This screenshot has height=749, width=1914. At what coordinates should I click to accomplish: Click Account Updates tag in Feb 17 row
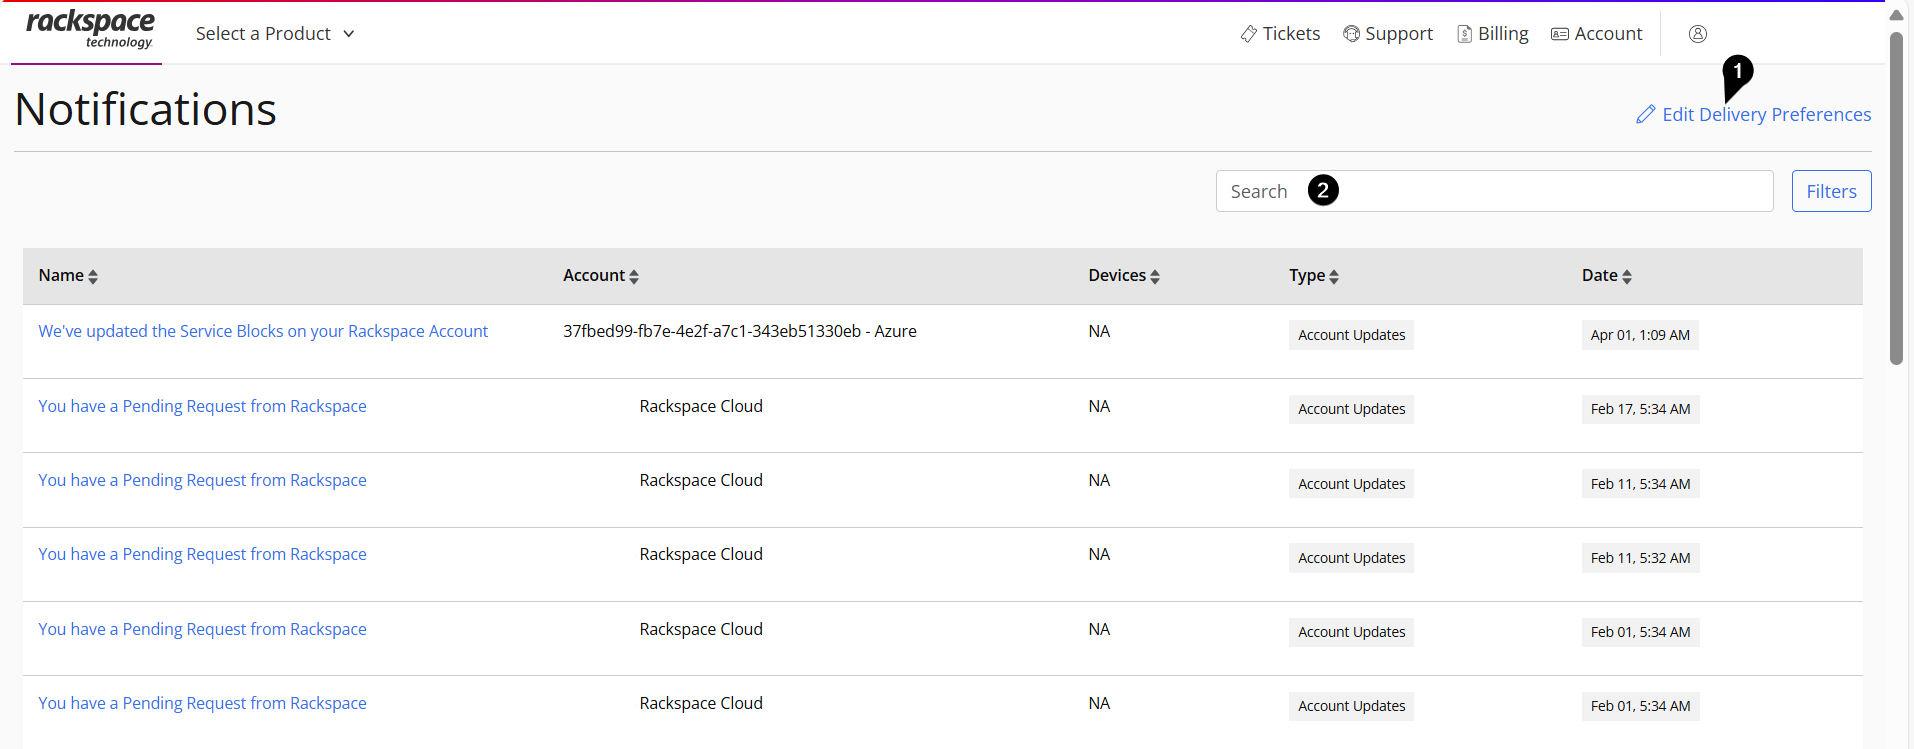pyautogui.click(x=1351, y=409)
